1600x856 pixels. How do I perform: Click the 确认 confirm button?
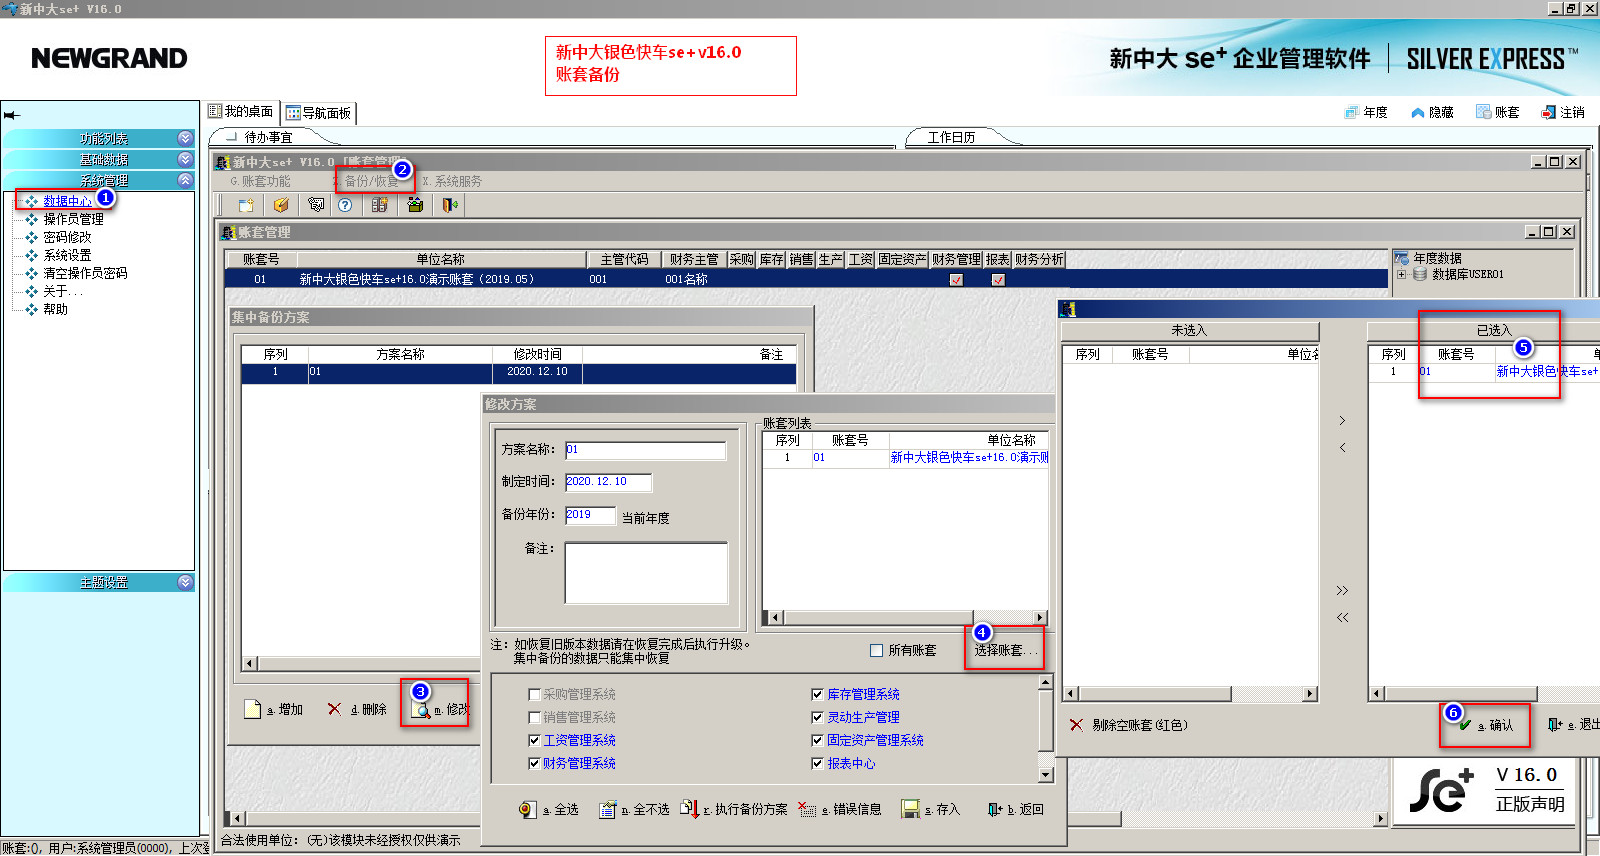pos(1486,725)
